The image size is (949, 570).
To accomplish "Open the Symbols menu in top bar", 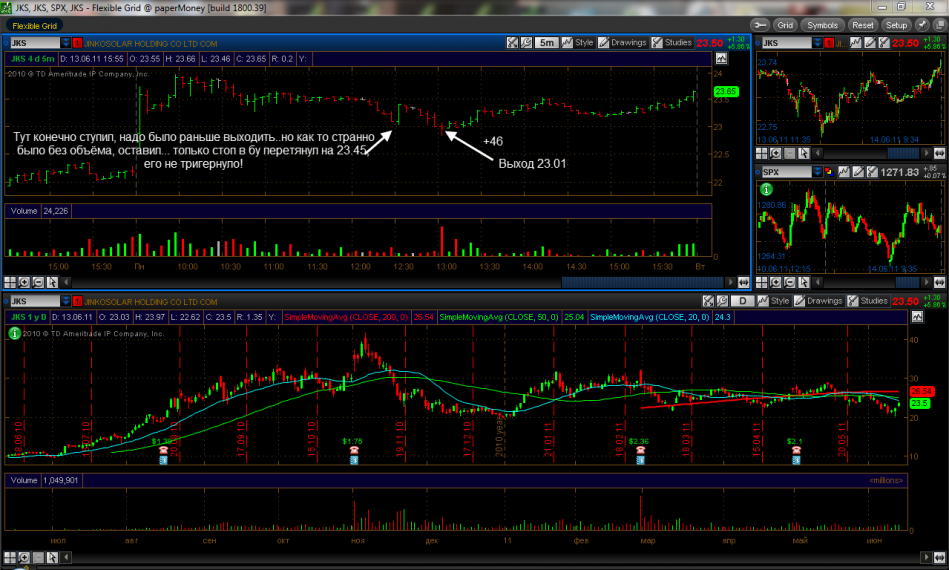I will tap(822, 25).
